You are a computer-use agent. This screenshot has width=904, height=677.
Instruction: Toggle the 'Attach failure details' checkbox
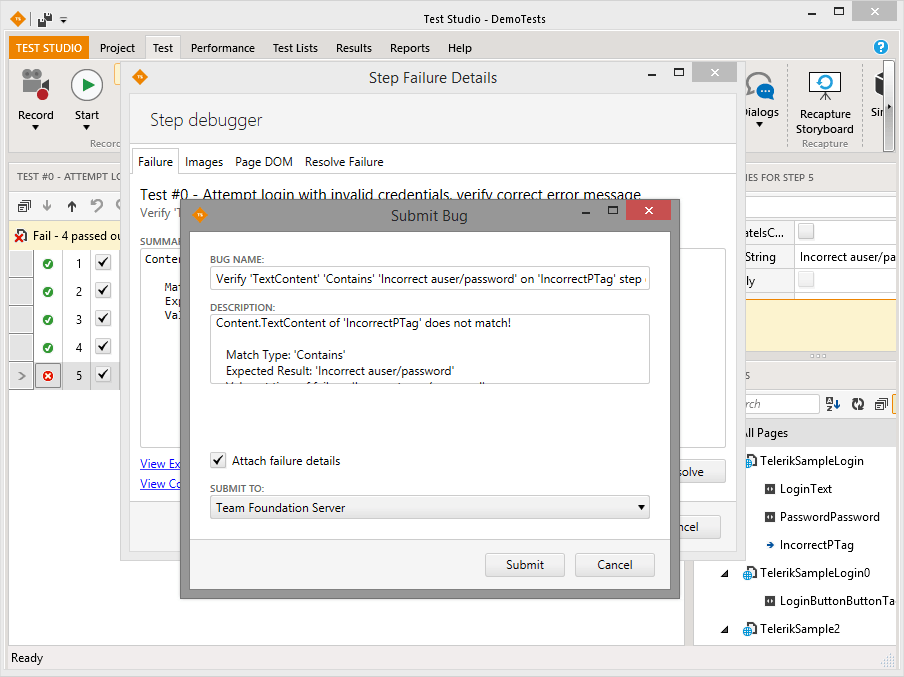coord(218,460)
